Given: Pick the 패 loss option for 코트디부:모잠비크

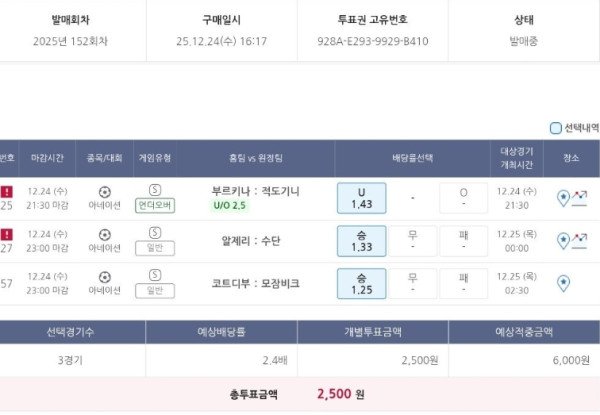Looking at the screenshot, I should point(463,282).
